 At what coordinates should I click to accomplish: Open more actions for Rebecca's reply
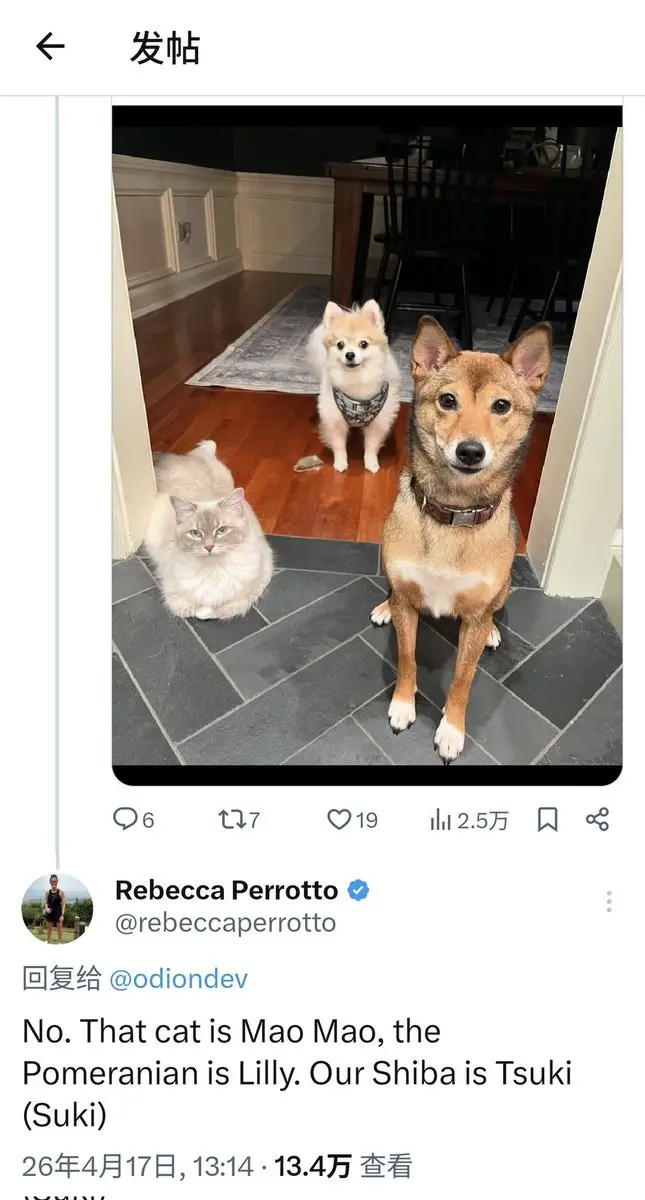coord(611,902)
